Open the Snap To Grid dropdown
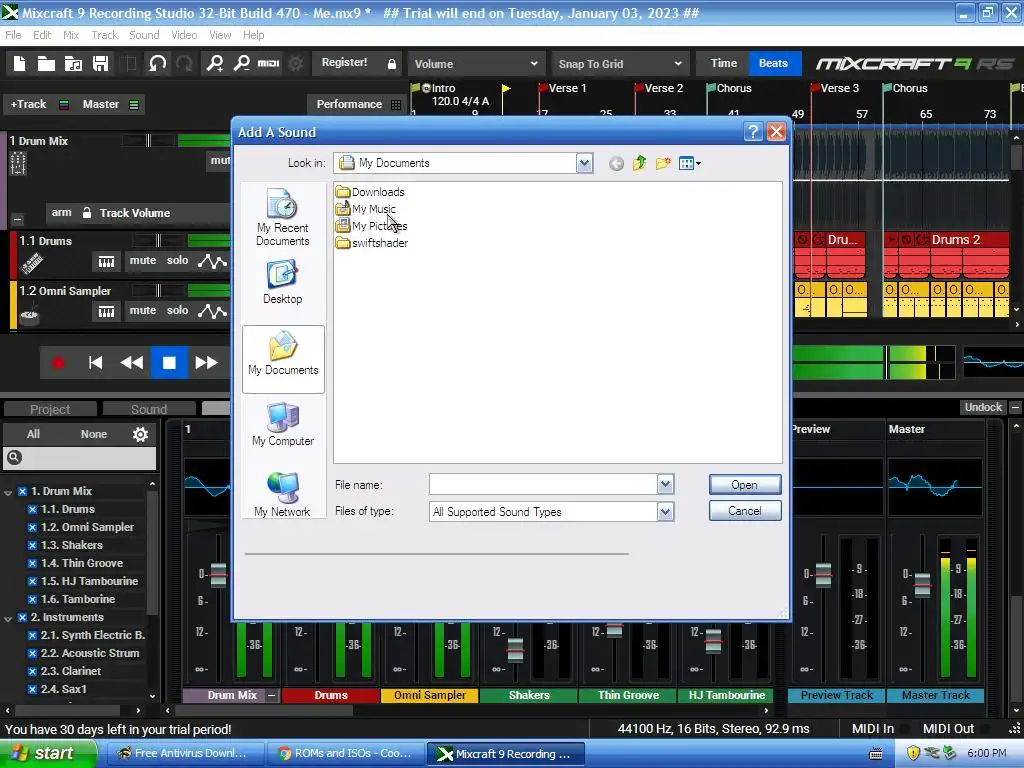The image size is (1024, 768). coord(620,64)
